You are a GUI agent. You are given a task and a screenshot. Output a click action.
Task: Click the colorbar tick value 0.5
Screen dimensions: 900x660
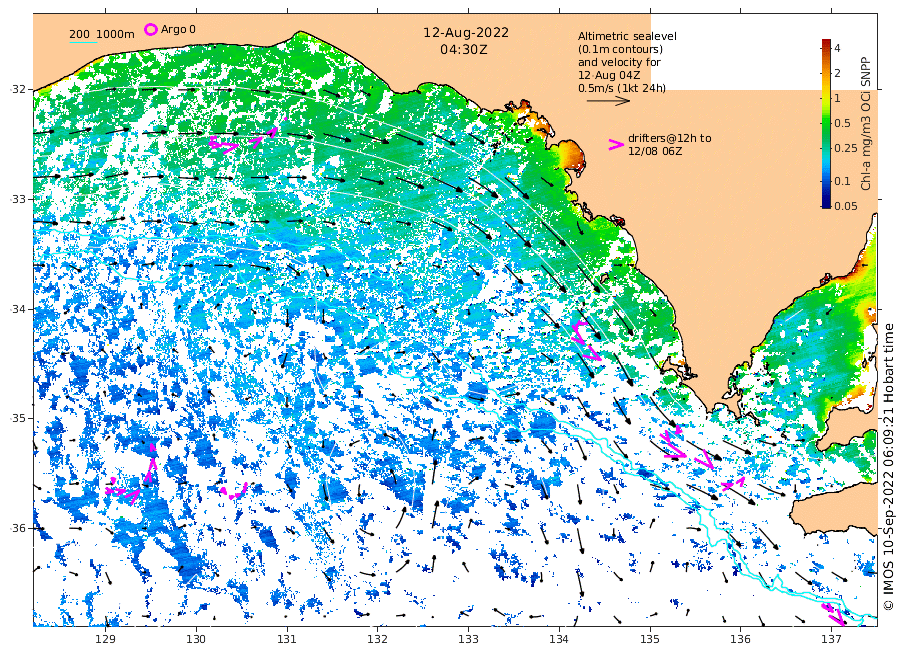point(842,123)
